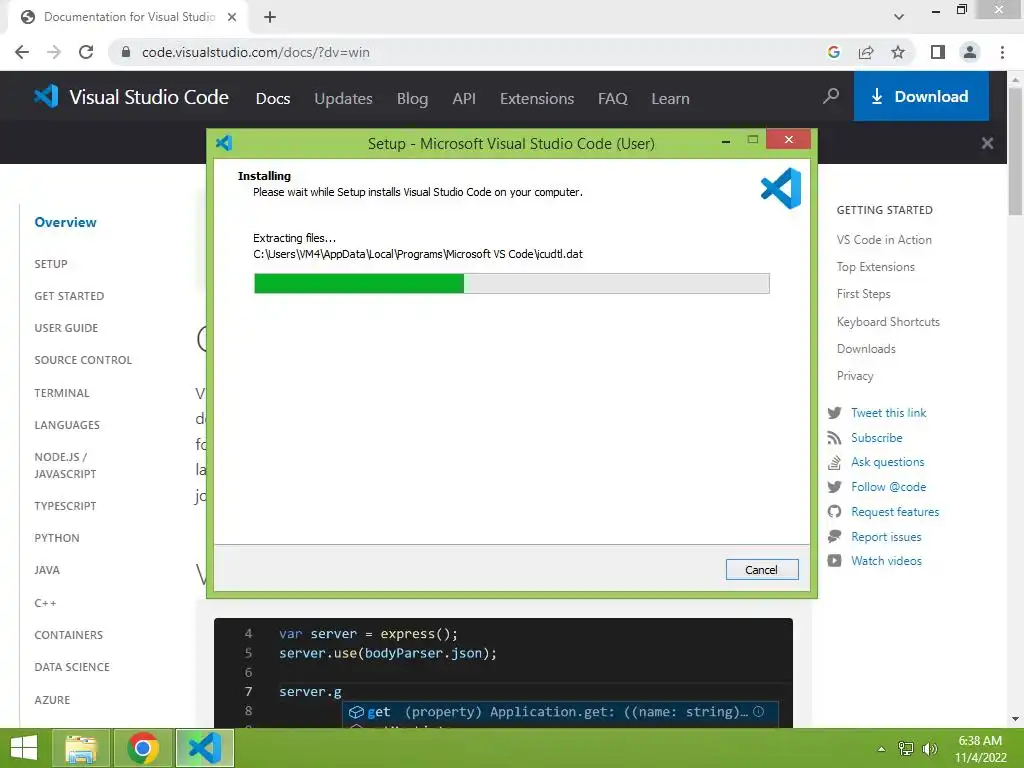Screen dimensions: 1024x768
Task: Expand the GET STARTED docs section
Action: 69,296
